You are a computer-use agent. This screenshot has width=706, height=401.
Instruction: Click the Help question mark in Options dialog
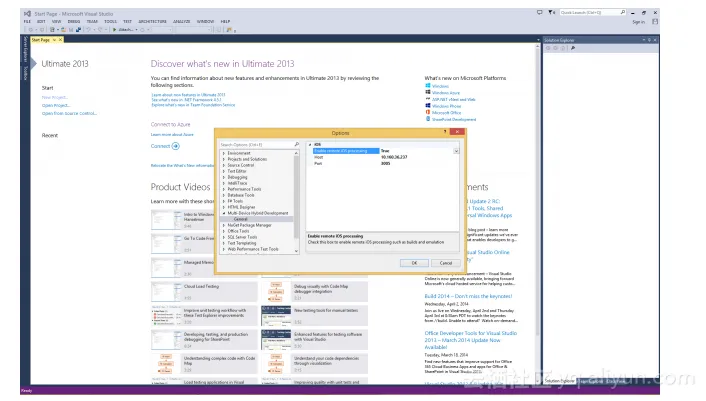pyautogui.click(x=446, y=132)
